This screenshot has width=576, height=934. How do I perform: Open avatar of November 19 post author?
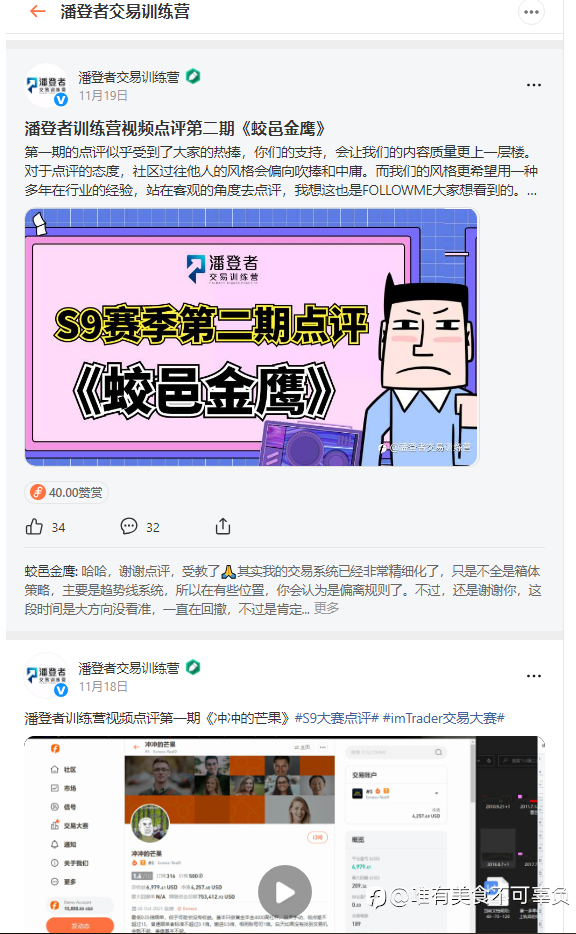point(46,85)
